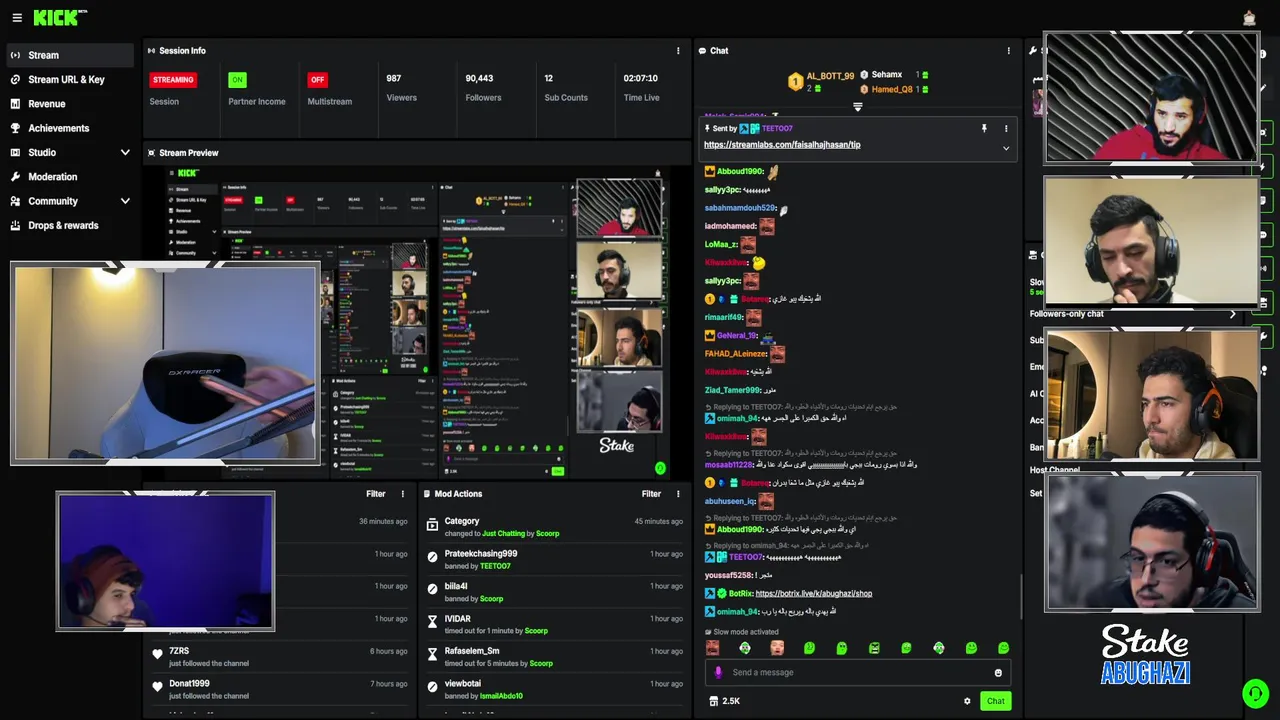
Task: Click the purple microphone icon in chat input
Action: [x=718, y=673]
